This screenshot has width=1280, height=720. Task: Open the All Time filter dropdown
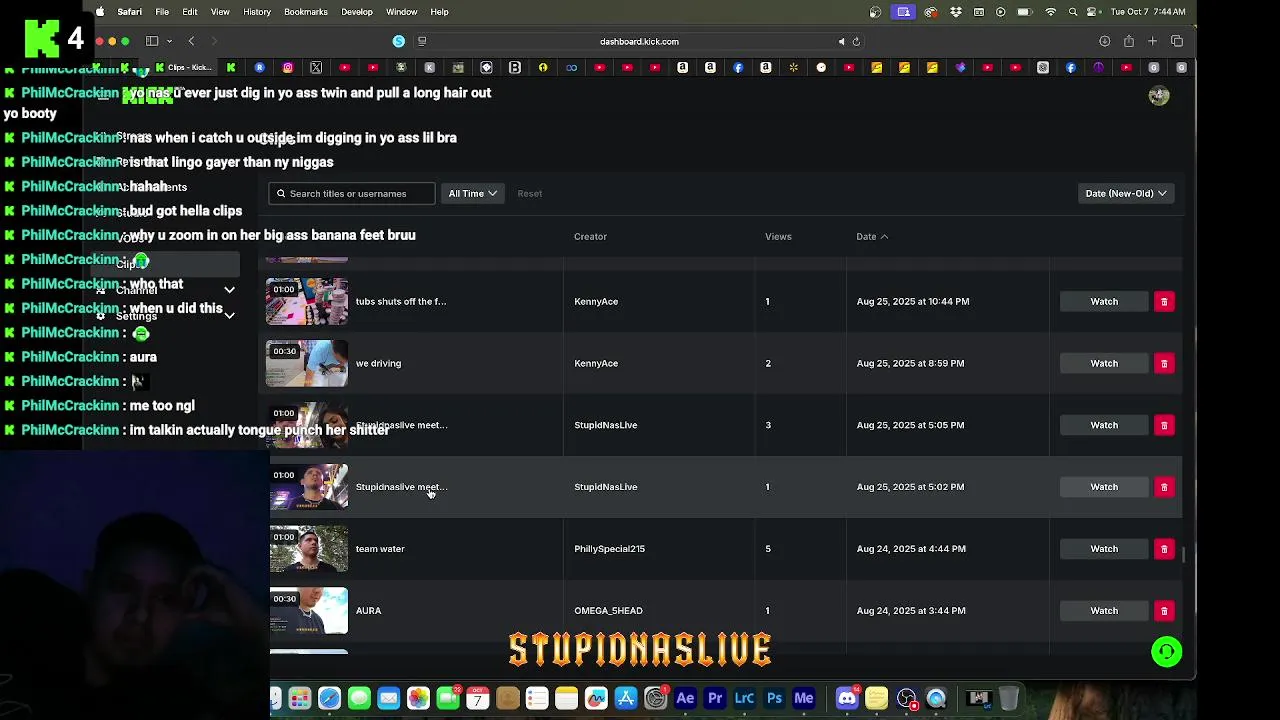472,193
